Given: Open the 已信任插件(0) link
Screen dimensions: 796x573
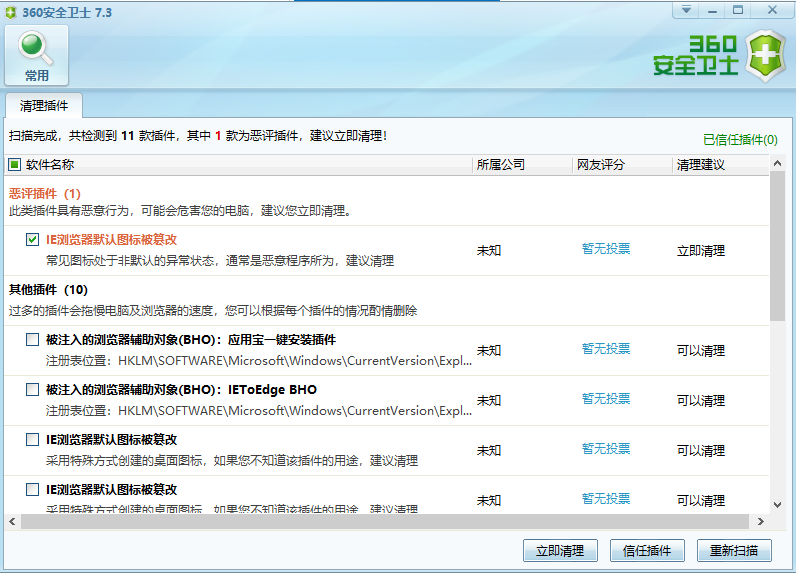Looking at the screenshot, I should [x=740, y=139].
